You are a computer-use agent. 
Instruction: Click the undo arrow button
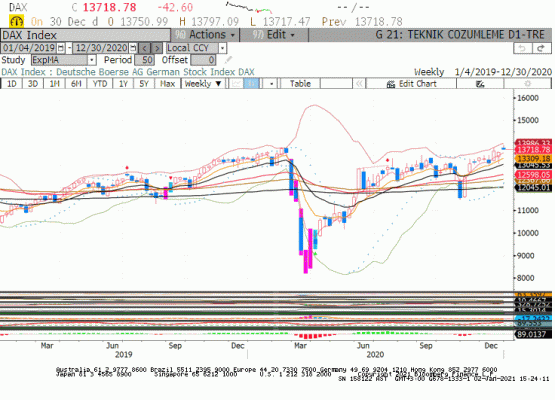[522, 48]
